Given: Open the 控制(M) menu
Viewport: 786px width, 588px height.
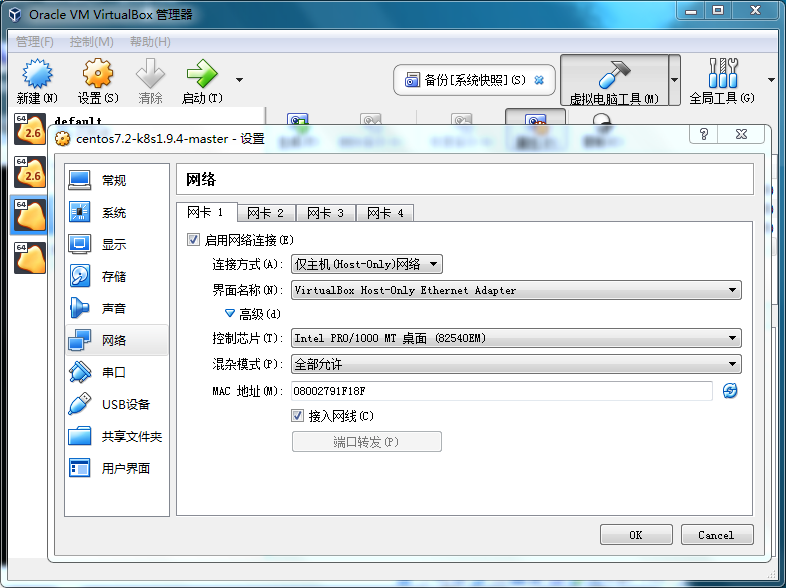Looking at the screenshot, I should [x=91, y=42].
